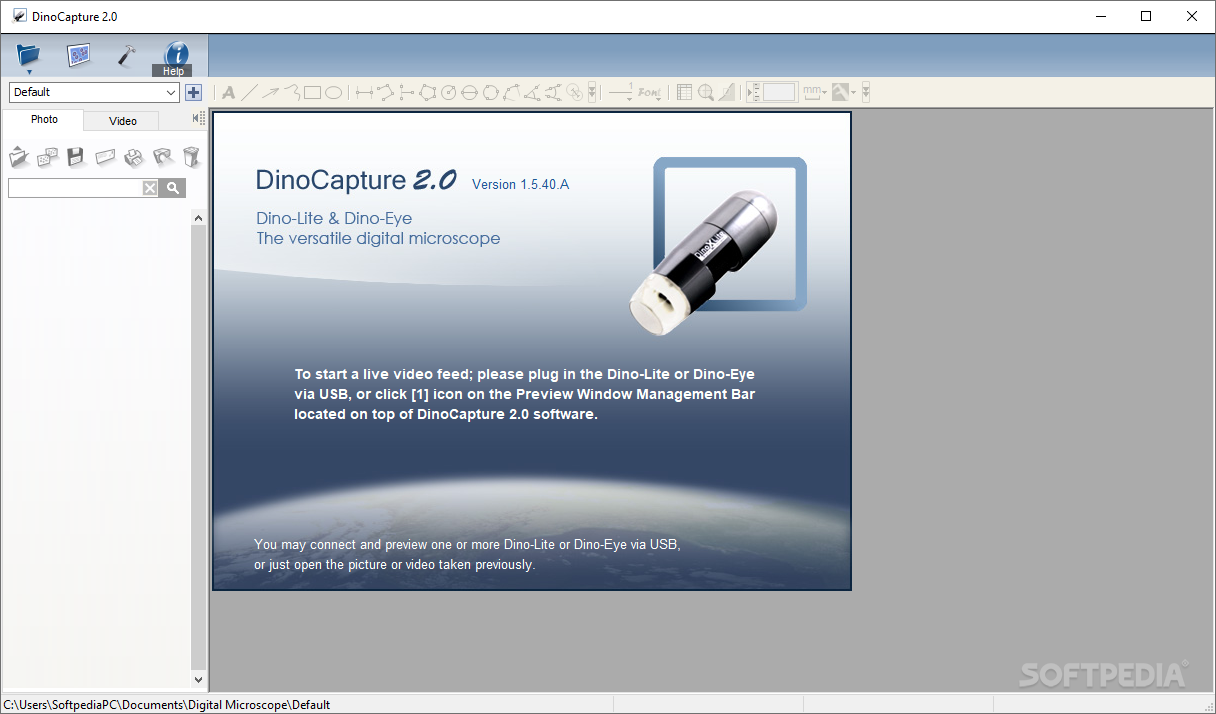Click the magnifier search button

[173, 188]
